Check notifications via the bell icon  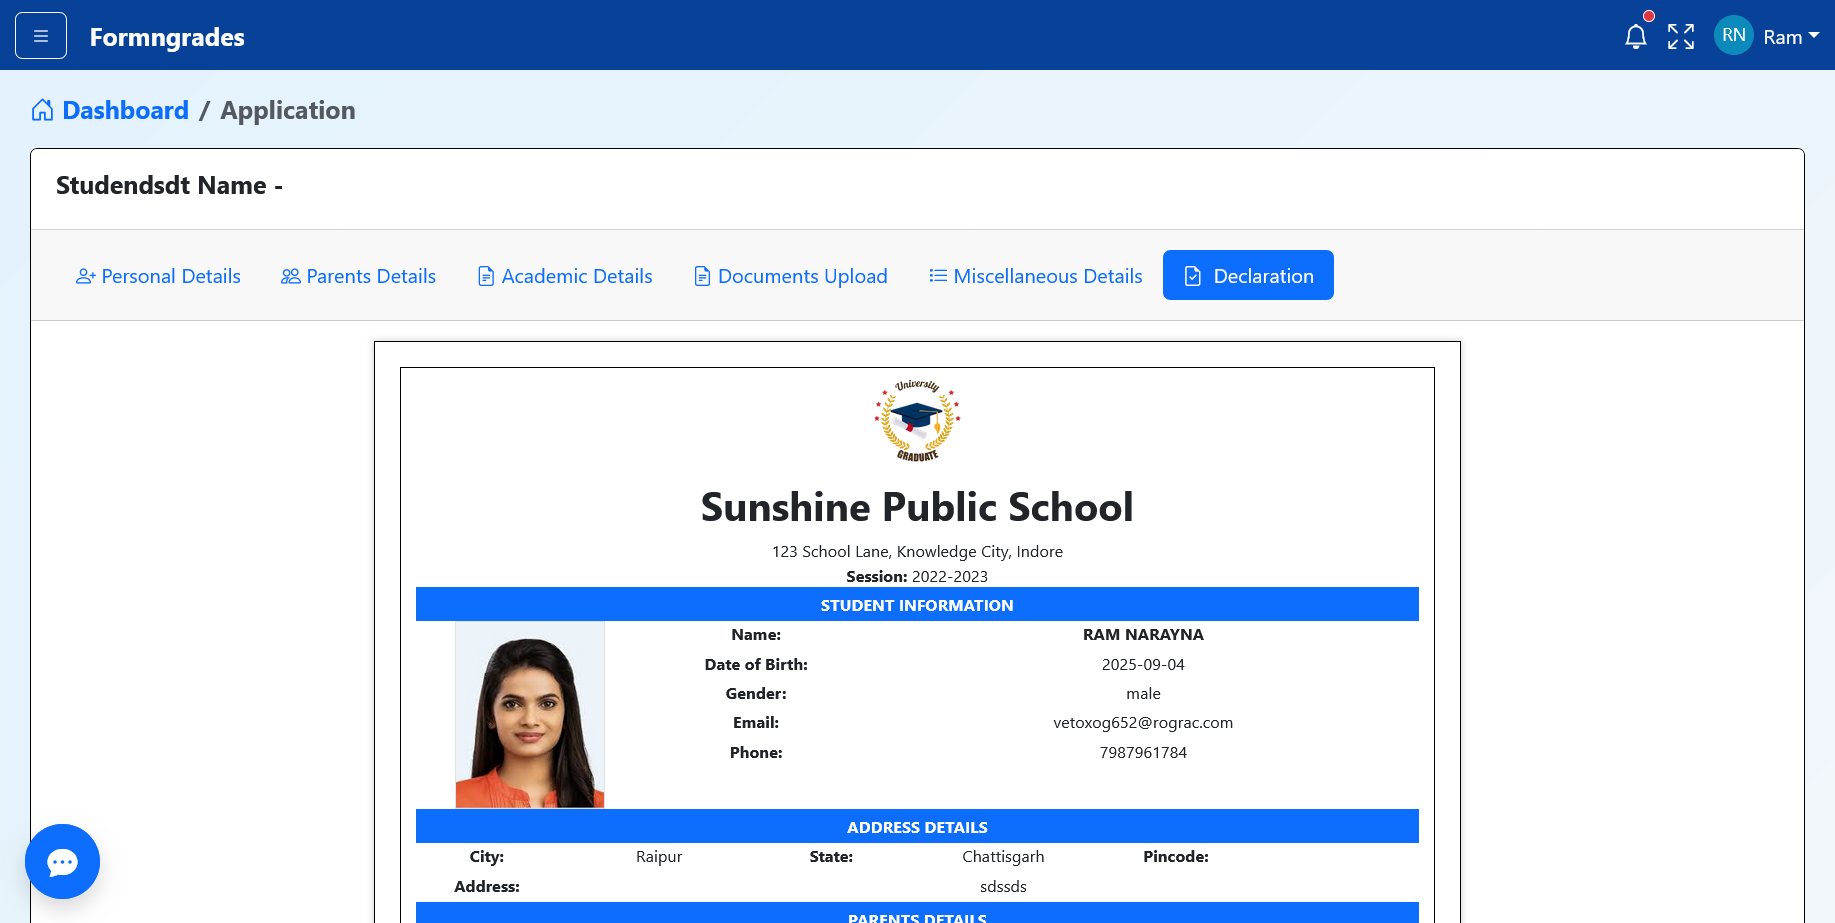(1636, 35)
